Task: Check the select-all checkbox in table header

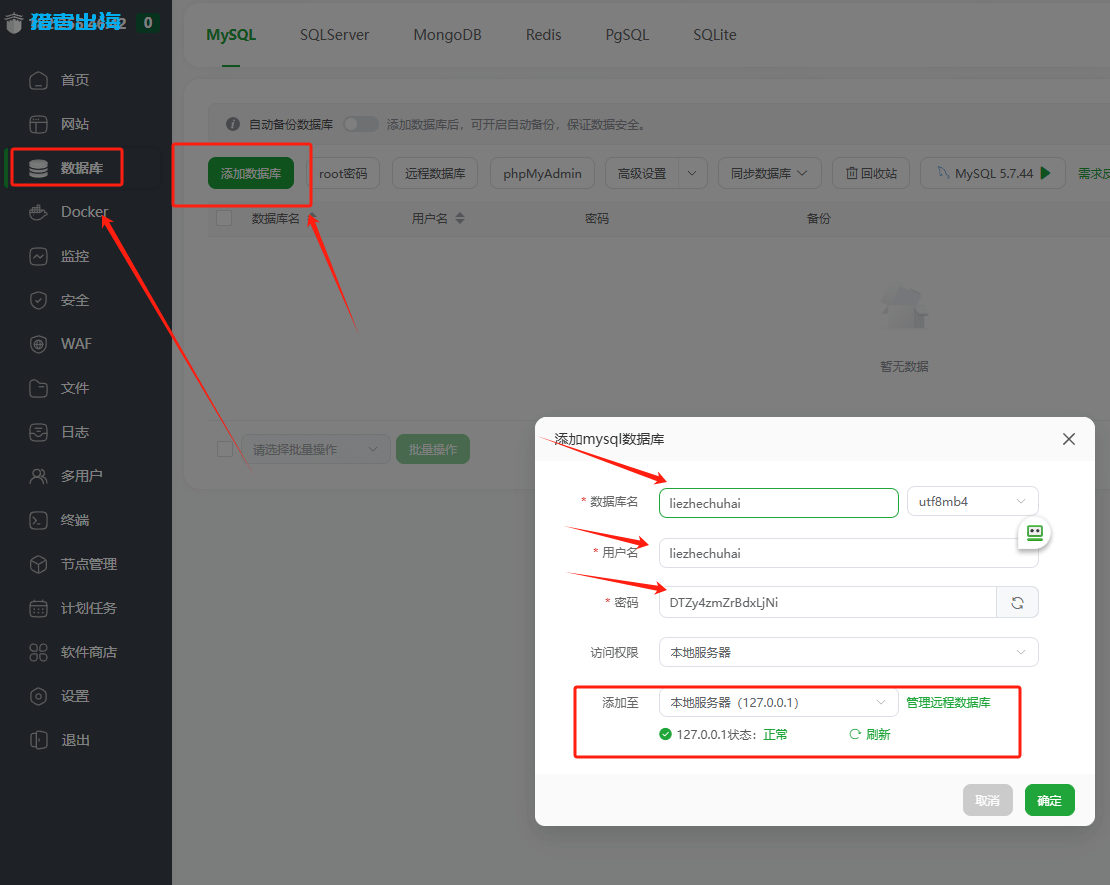Action: click(224, 218)
